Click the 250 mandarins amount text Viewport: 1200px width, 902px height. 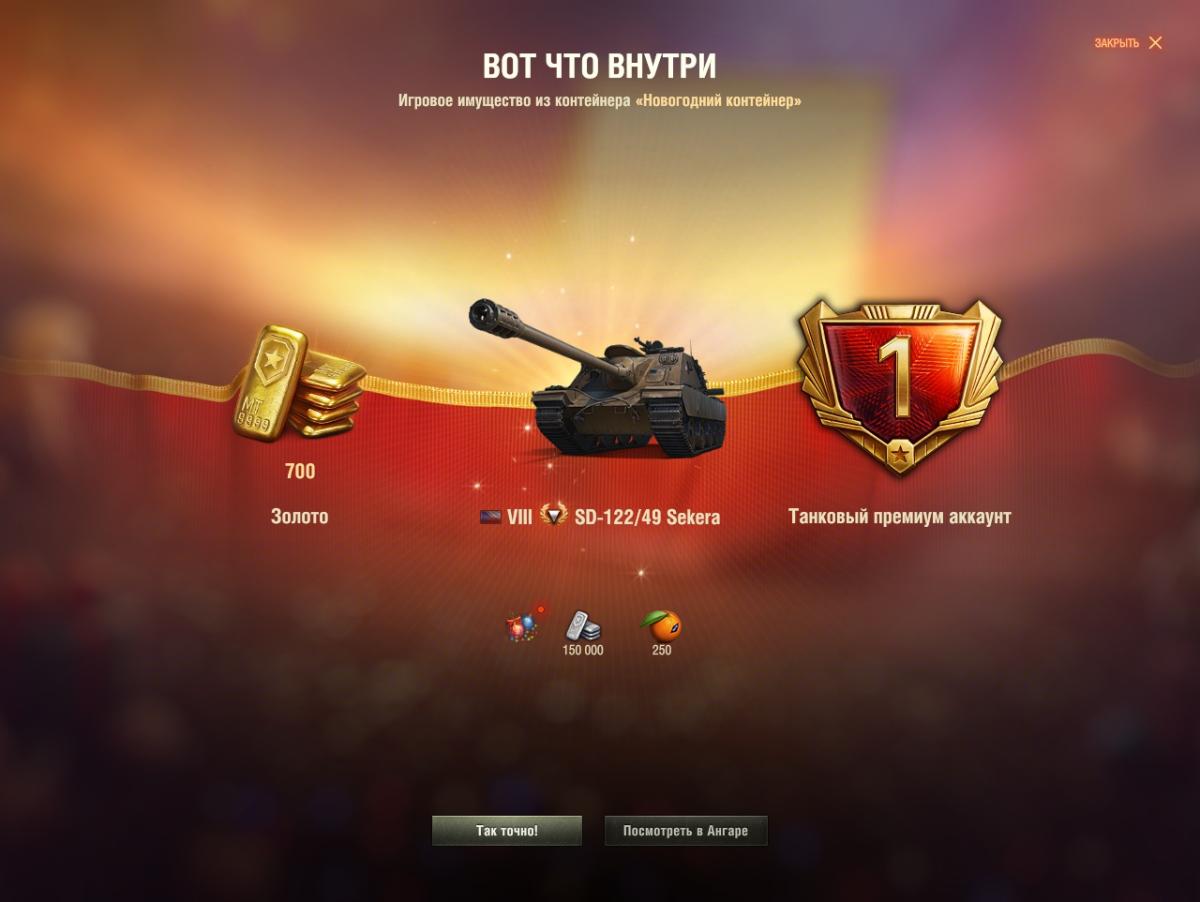pyautogui.click(x=661, y=650)
